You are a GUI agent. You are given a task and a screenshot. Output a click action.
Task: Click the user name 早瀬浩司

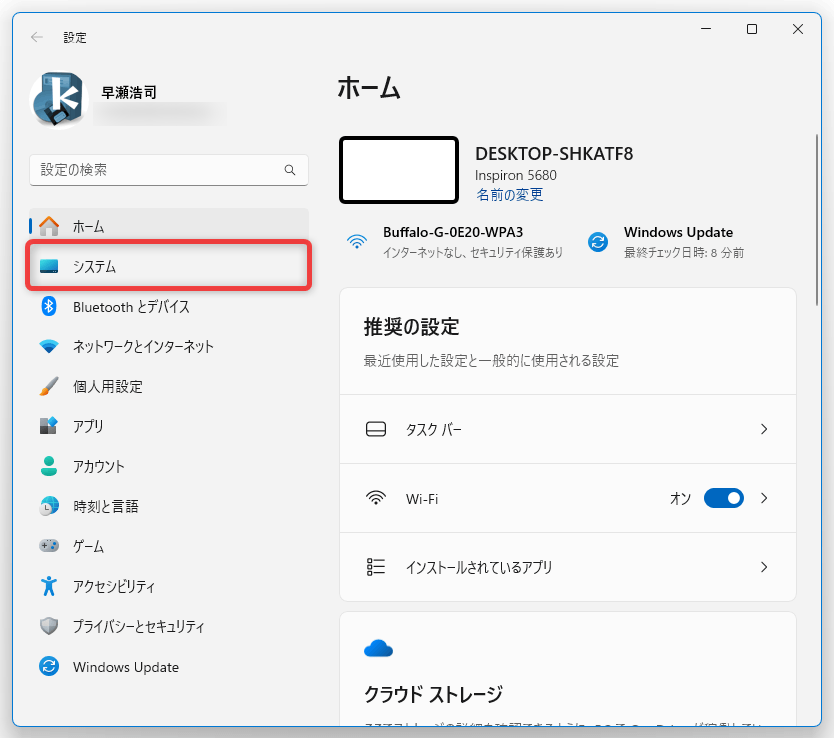pyautogui.click(x=129, y=93)
